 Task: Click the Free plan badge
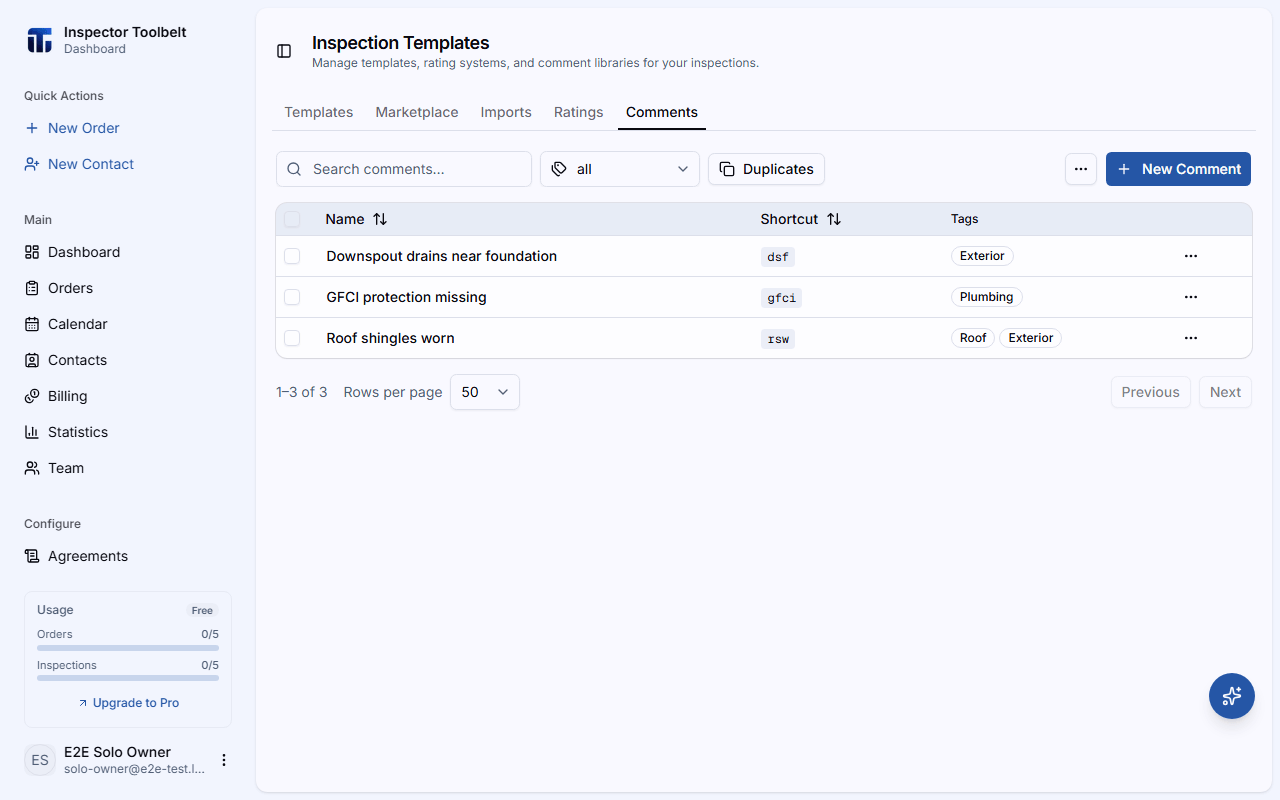coord(202,610)
